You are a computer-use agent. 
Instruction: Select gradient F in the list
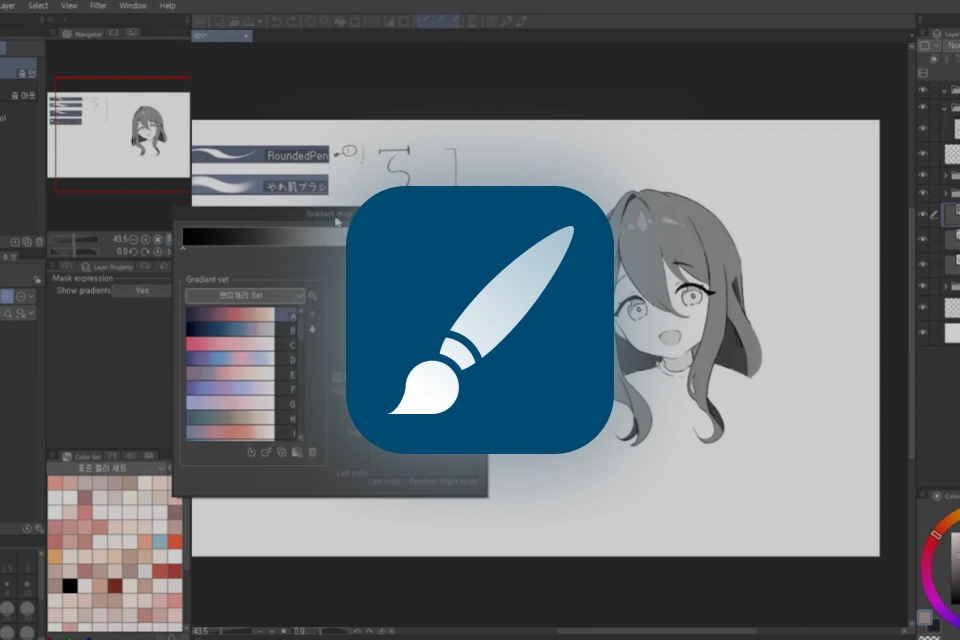pos(242,389)
